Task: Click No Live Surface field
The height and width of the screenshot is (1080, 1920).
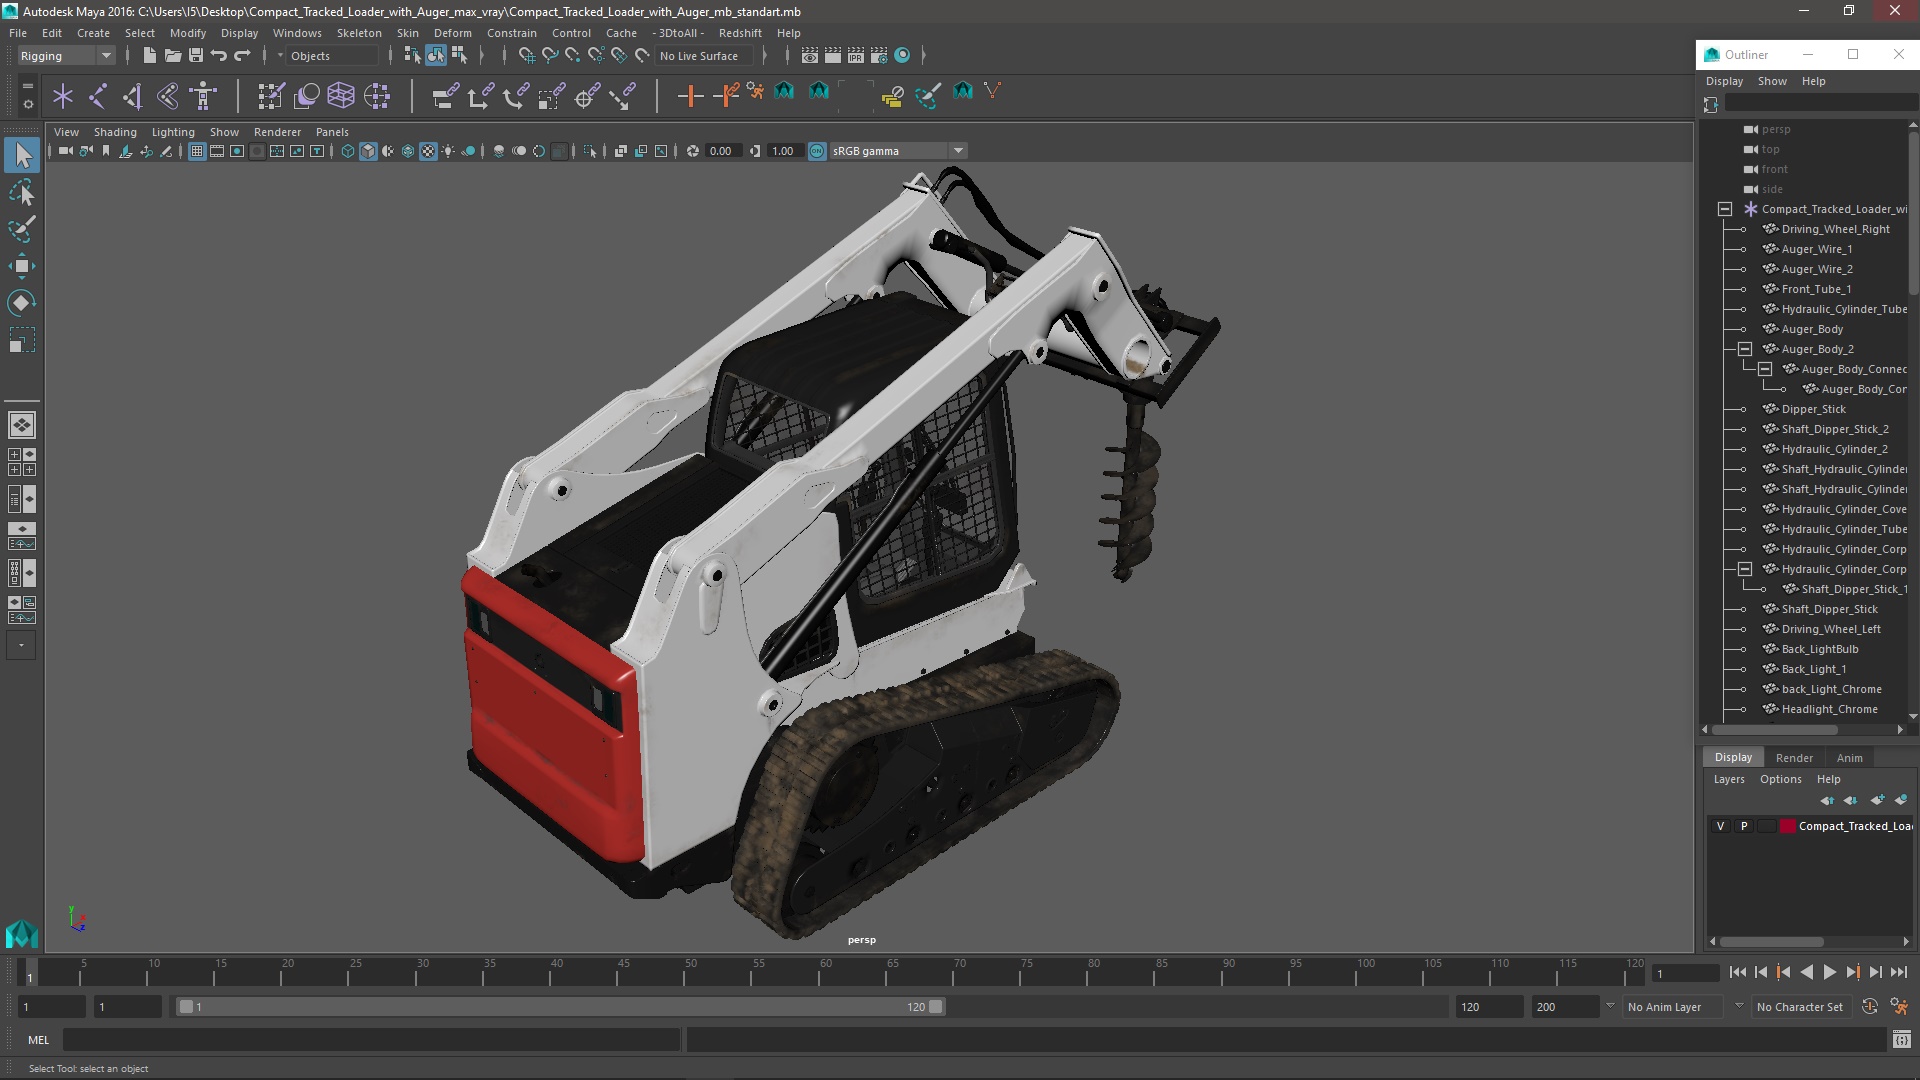Action: point(706,56)
